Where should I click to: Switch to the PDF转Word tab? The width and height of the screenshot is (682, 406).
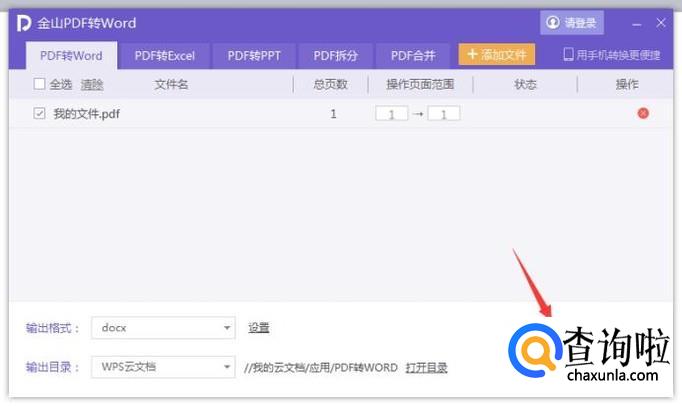[x=71, y=56]
